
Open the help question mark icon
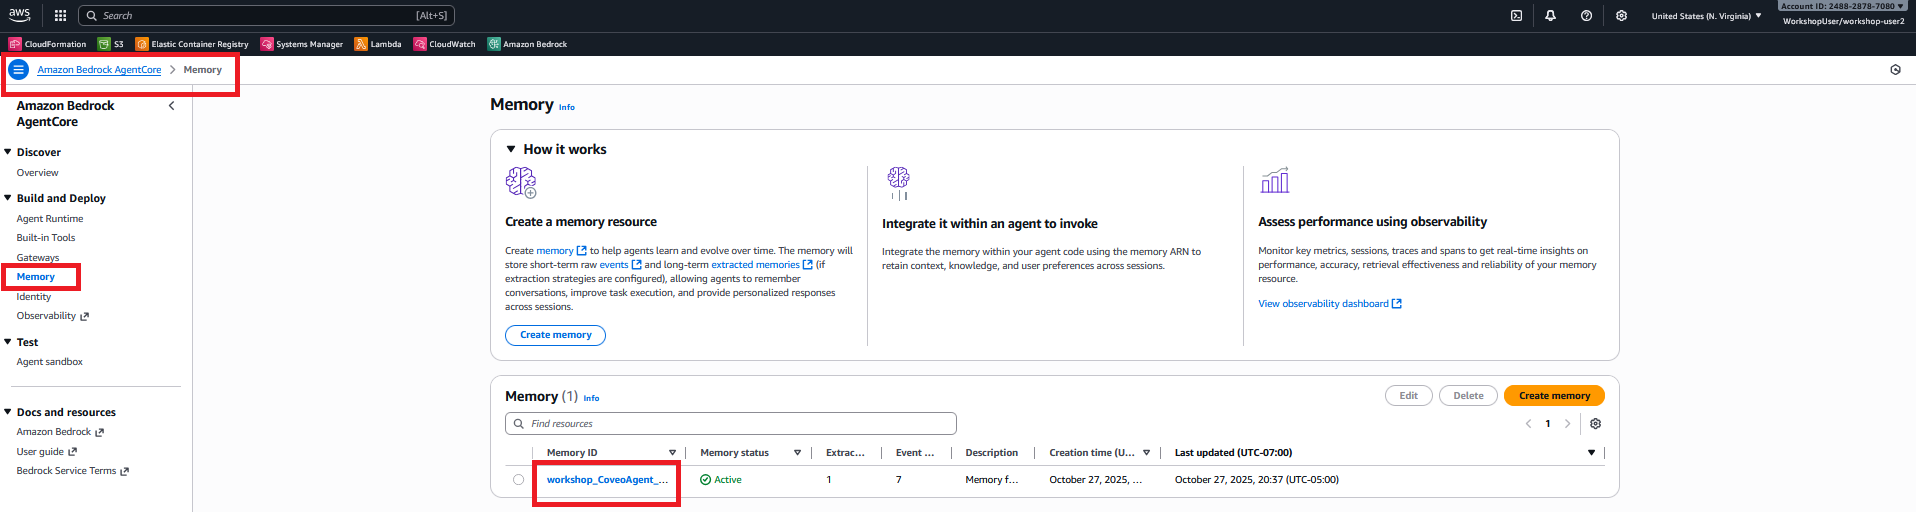point(1586,16)
